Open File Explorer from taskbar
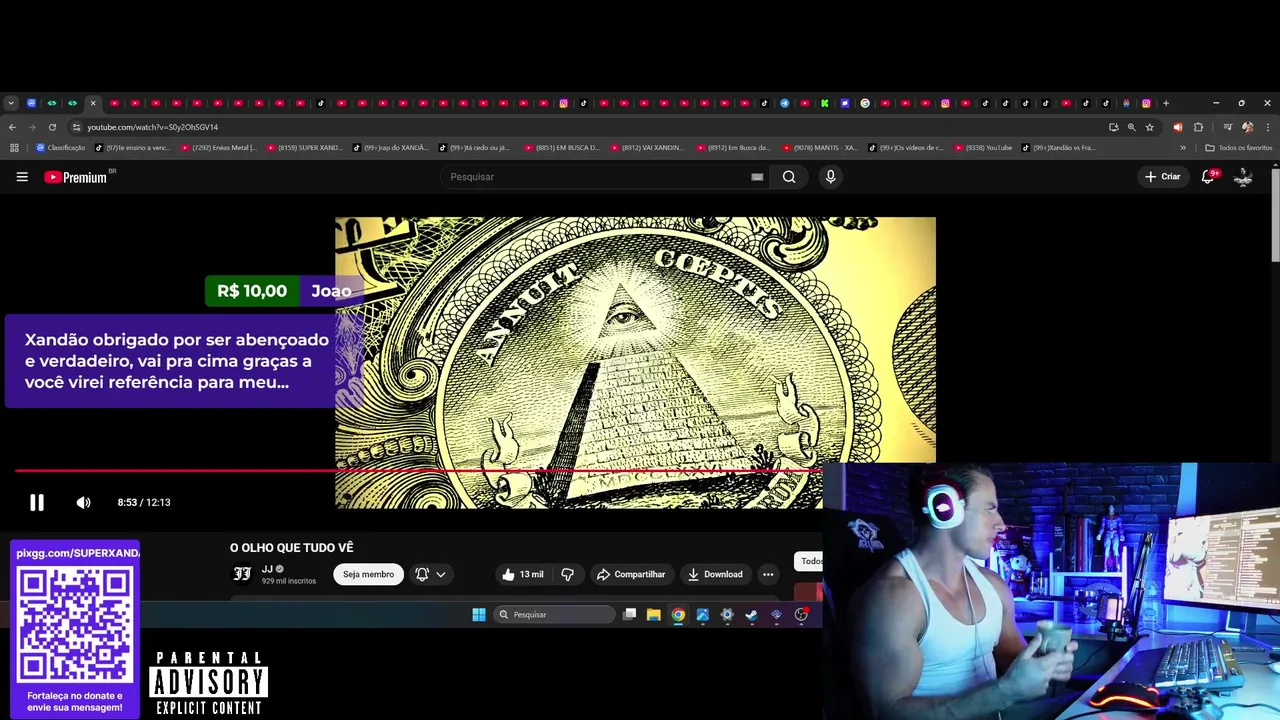The image size is (1280, 720). (x=653, y=615)
